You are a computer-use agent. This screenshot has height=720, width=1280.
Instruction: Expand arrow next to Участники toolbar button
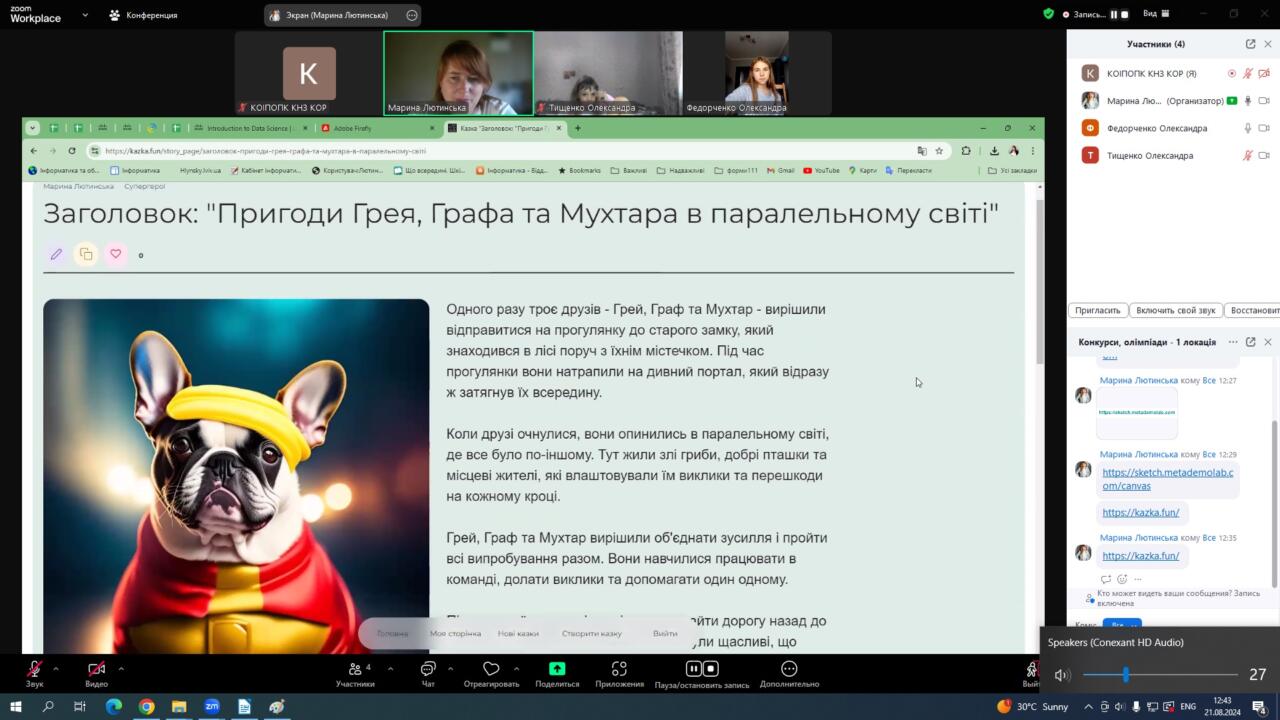[x=390, y=668]
